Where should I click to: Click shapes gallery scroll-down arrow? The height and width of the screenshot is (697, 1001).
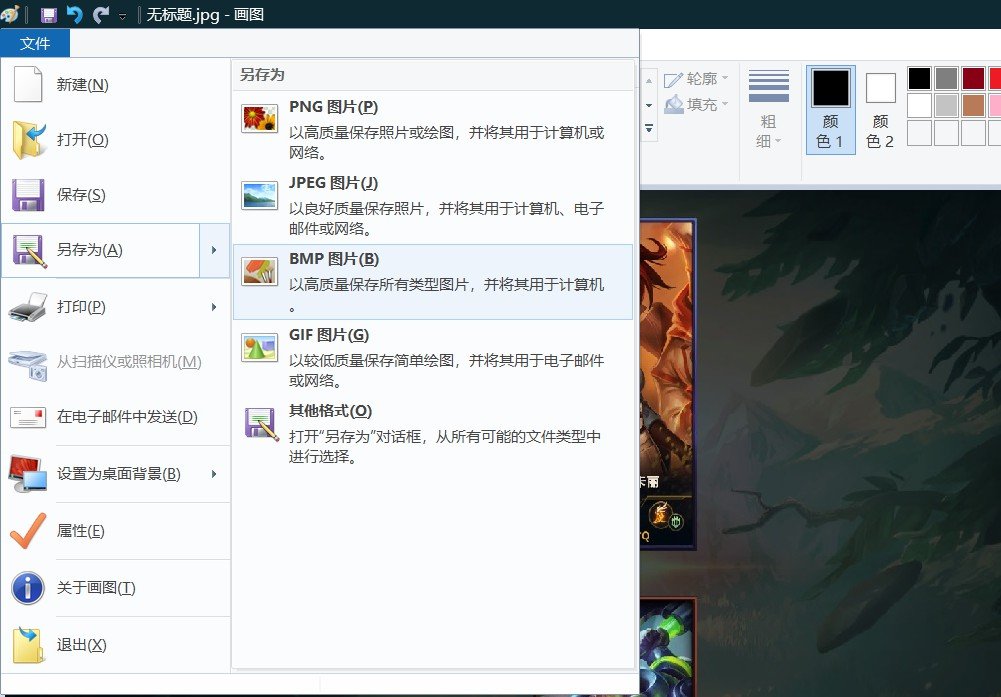(x=649, y=105)
